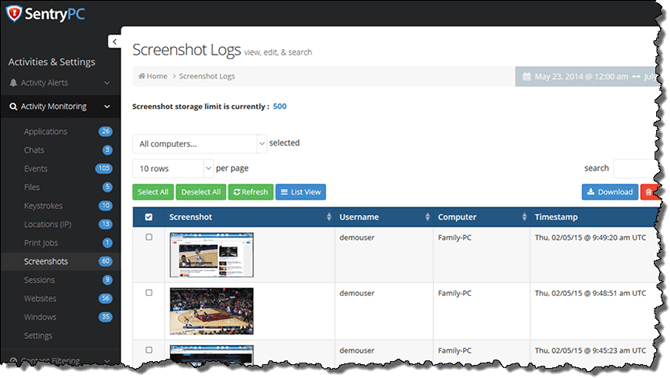The height and width of the screenshot is (378, 670).
Task: Sort by Computer column arrows
Action: [x=524, y=217]
